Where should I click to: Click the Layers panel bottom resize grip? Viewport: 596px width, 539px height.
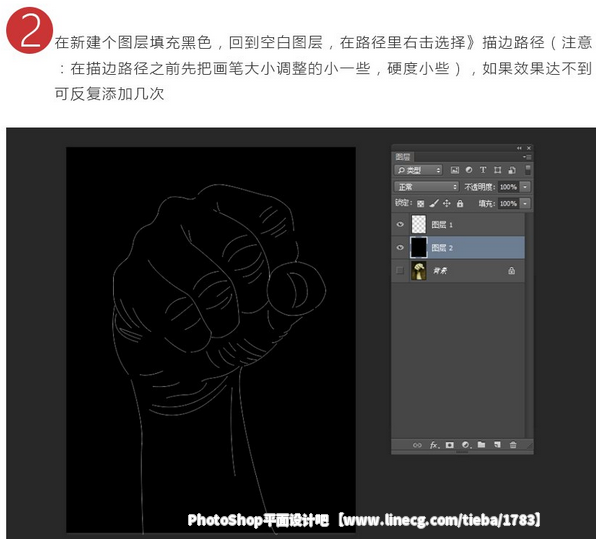point(462,452)
